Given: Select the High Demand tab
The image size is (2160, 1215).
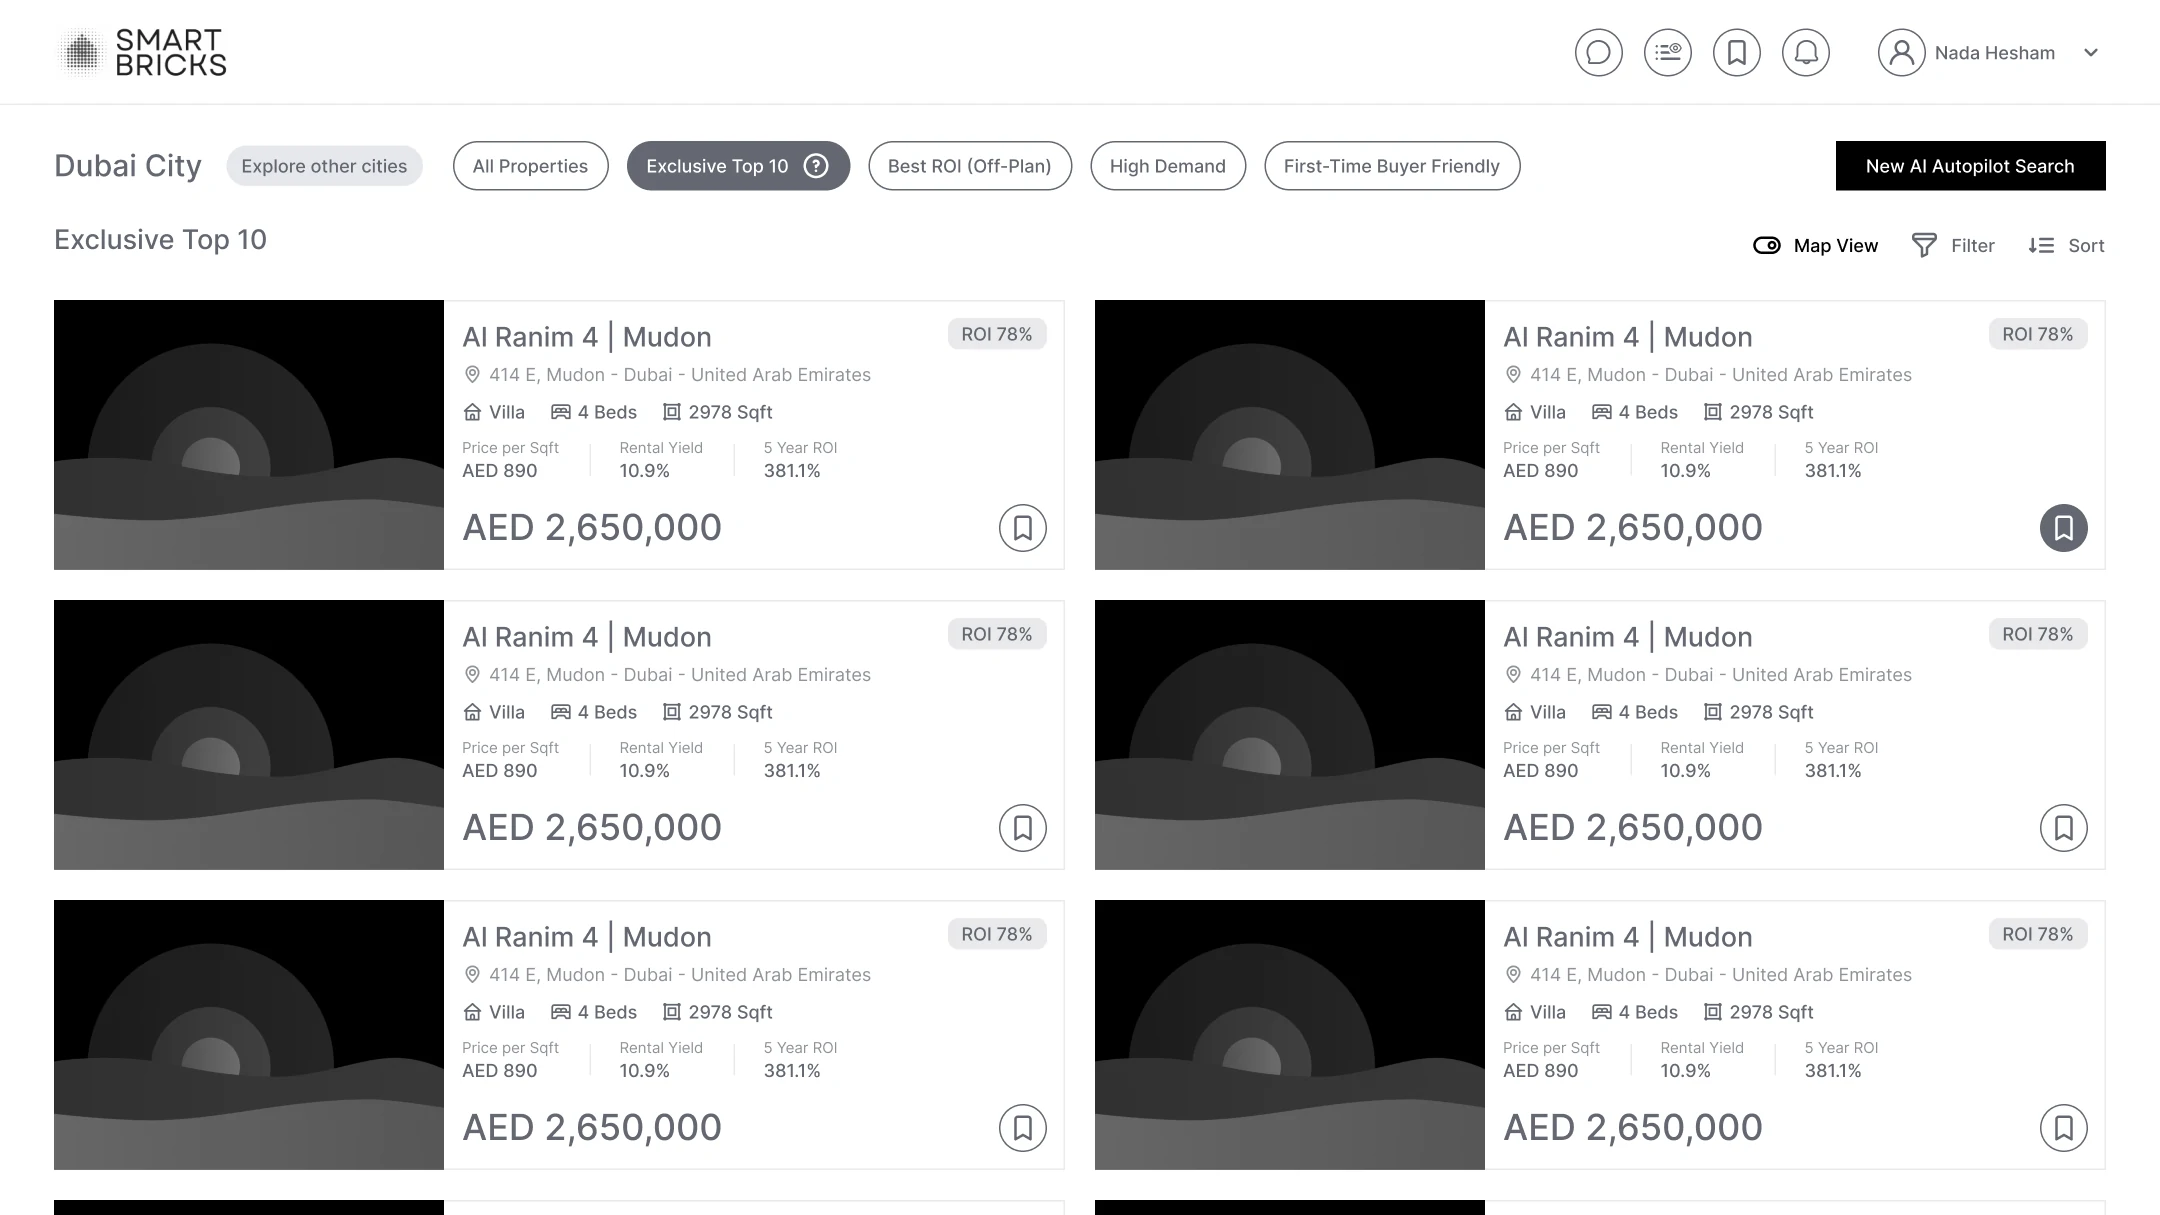Looking at the screenshot, I should click(1167, 166).
